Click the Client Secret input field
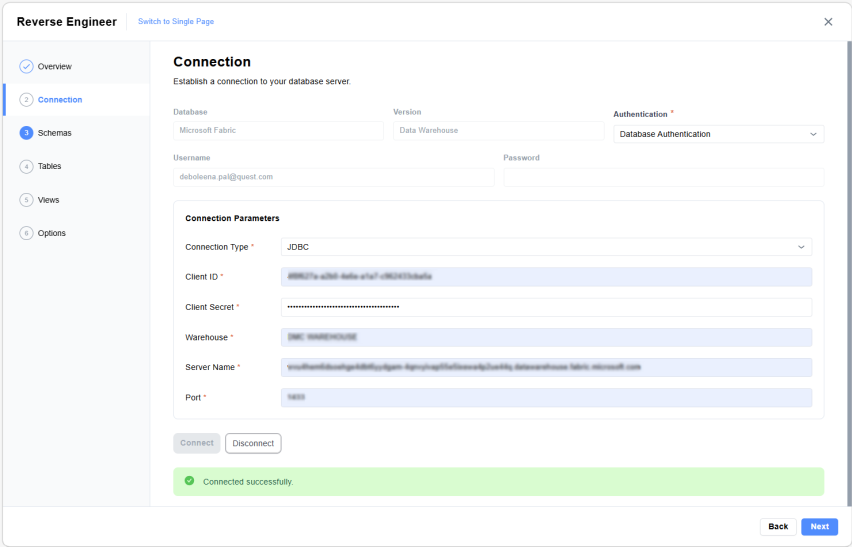Screen dimensions: 852x547 (x=546, y=307)
